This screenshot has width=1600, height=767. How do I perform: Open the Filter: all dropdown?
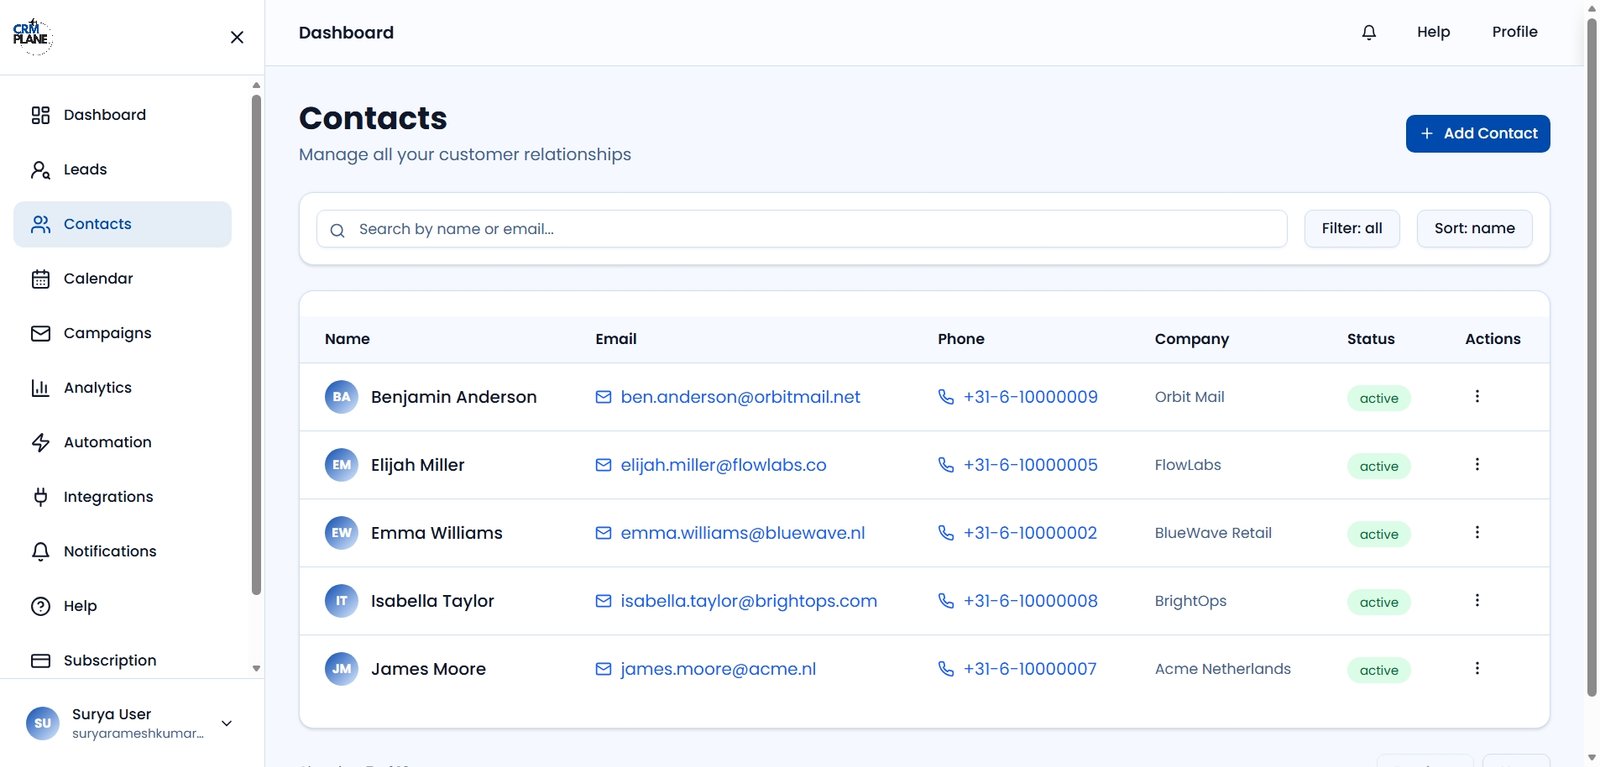(1351, 229)
